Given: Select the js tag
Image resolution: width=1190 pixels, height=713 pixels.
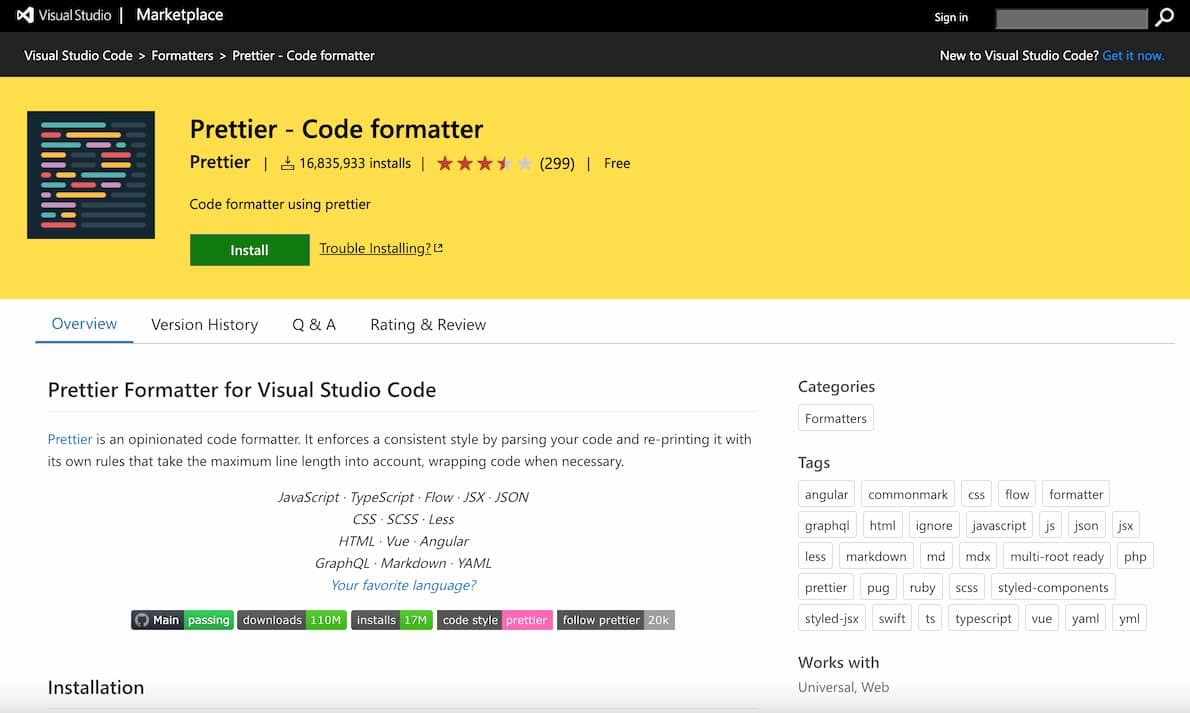Looking at the screenshot, I should click(1050, 525).
